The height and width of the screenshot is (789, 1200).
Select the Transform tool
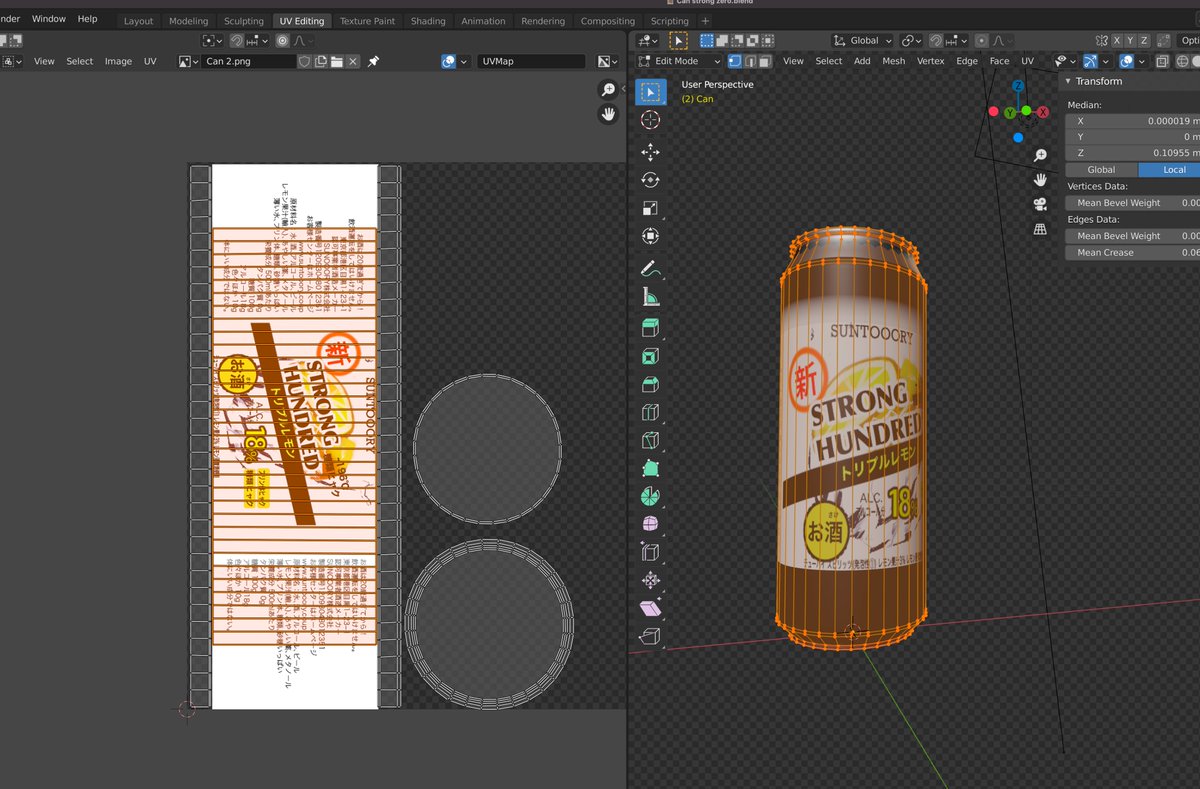click(x=650, y=237)
